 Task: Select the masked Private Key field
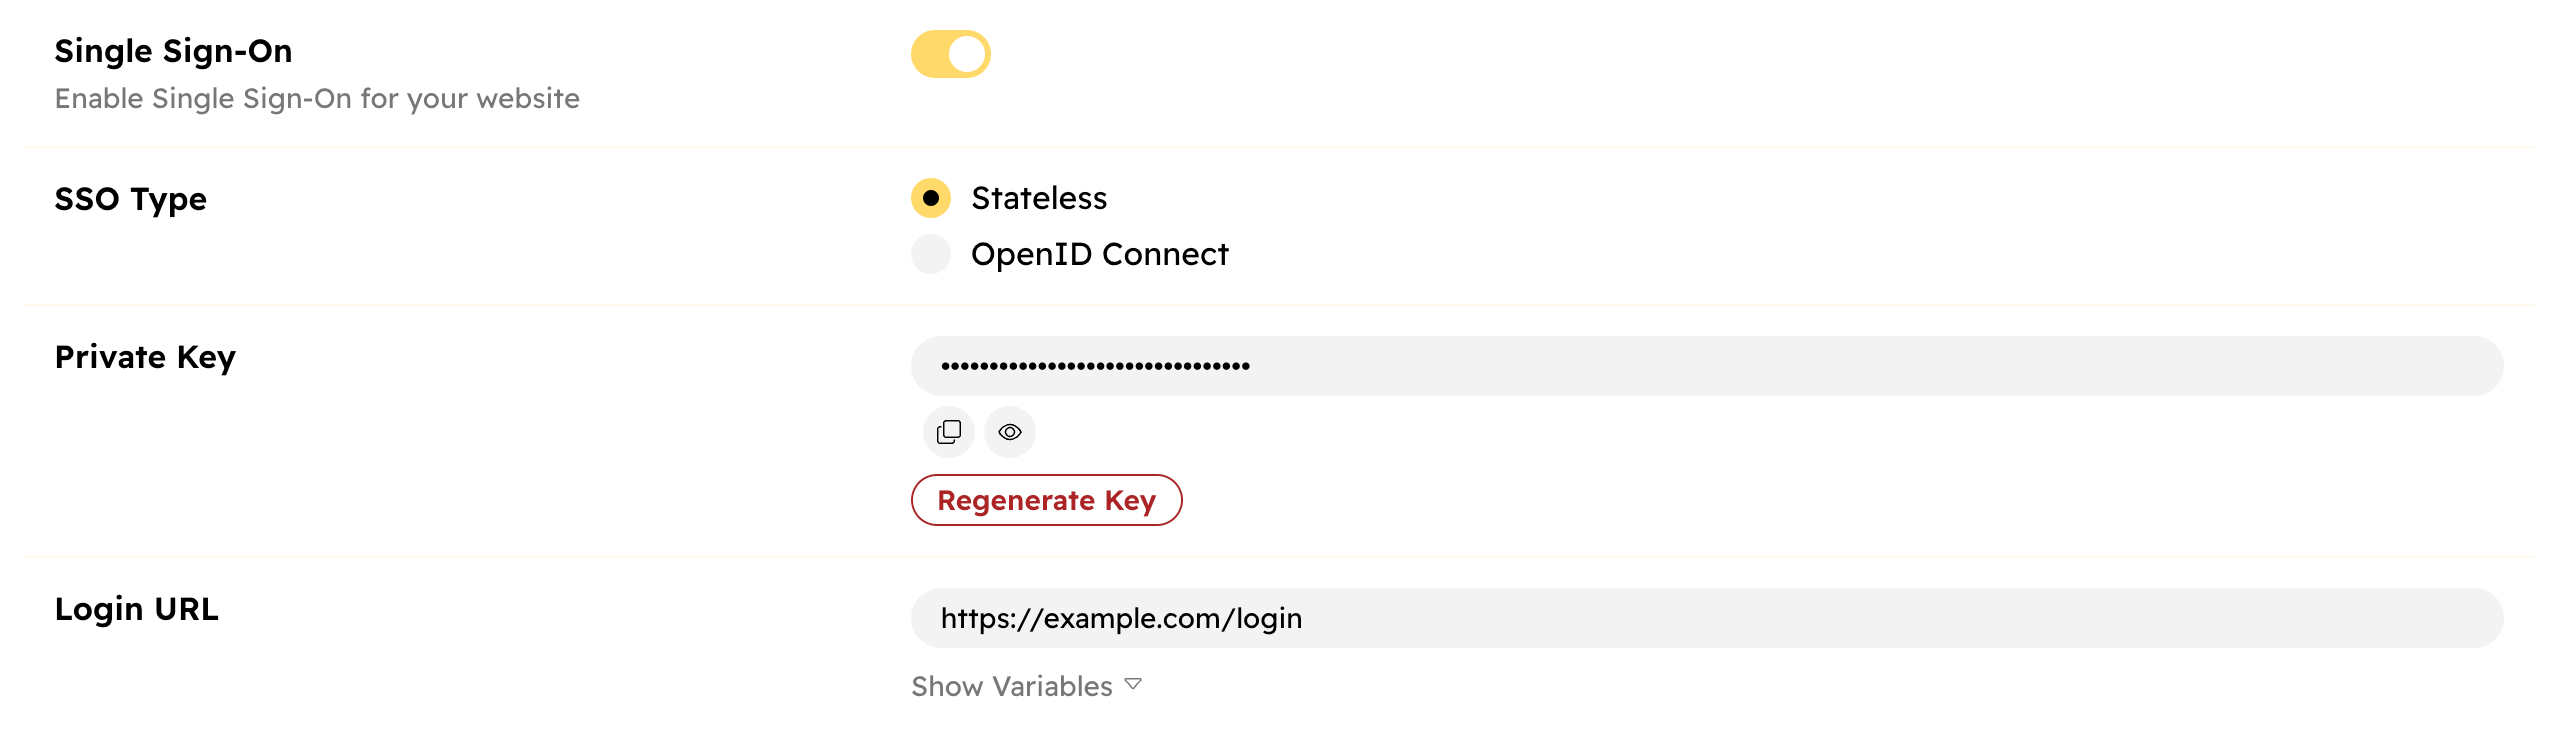(x=1400, y=365)
